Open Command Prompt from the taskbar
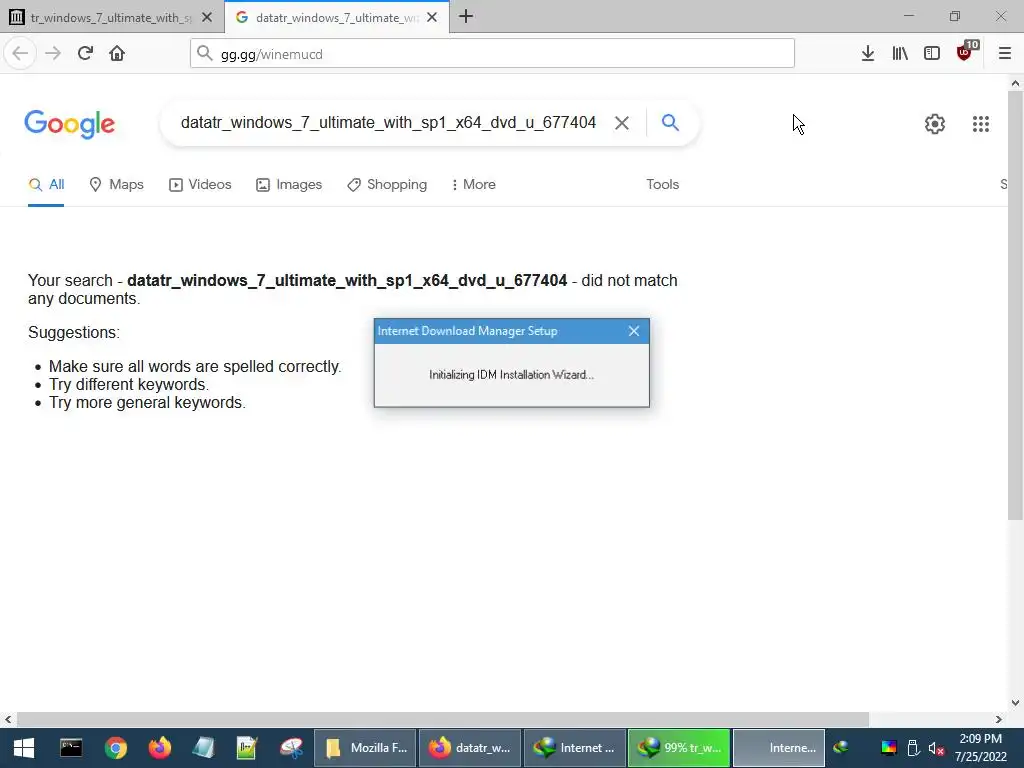This screenshot has height=768, width=1024. pos(71,748)
